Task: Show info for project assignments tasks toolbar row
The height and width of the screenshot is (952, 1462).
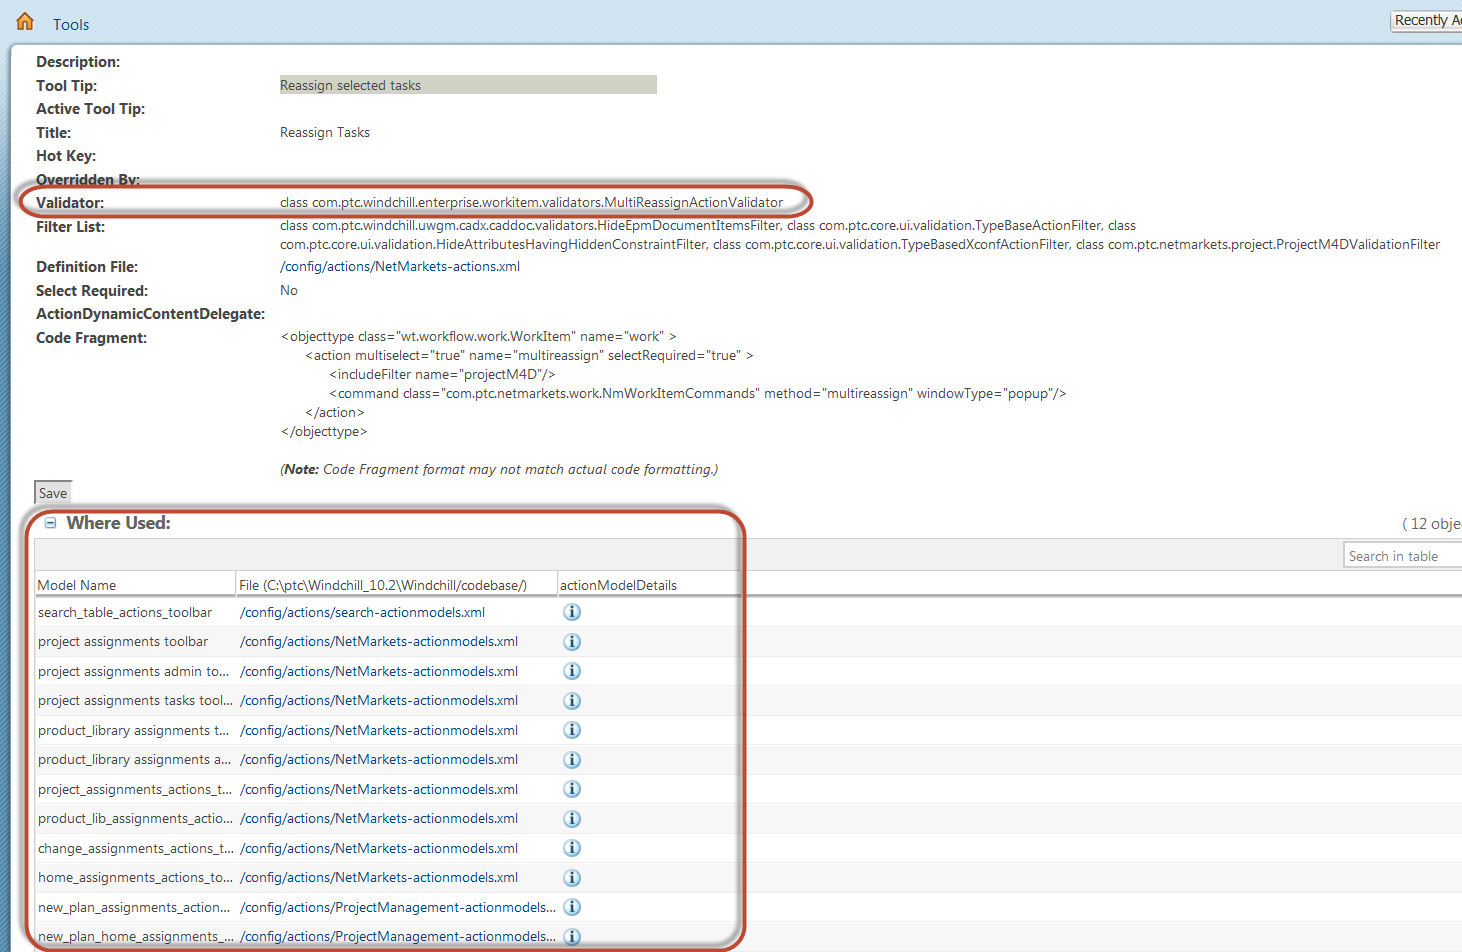Action: pos(572,701)
